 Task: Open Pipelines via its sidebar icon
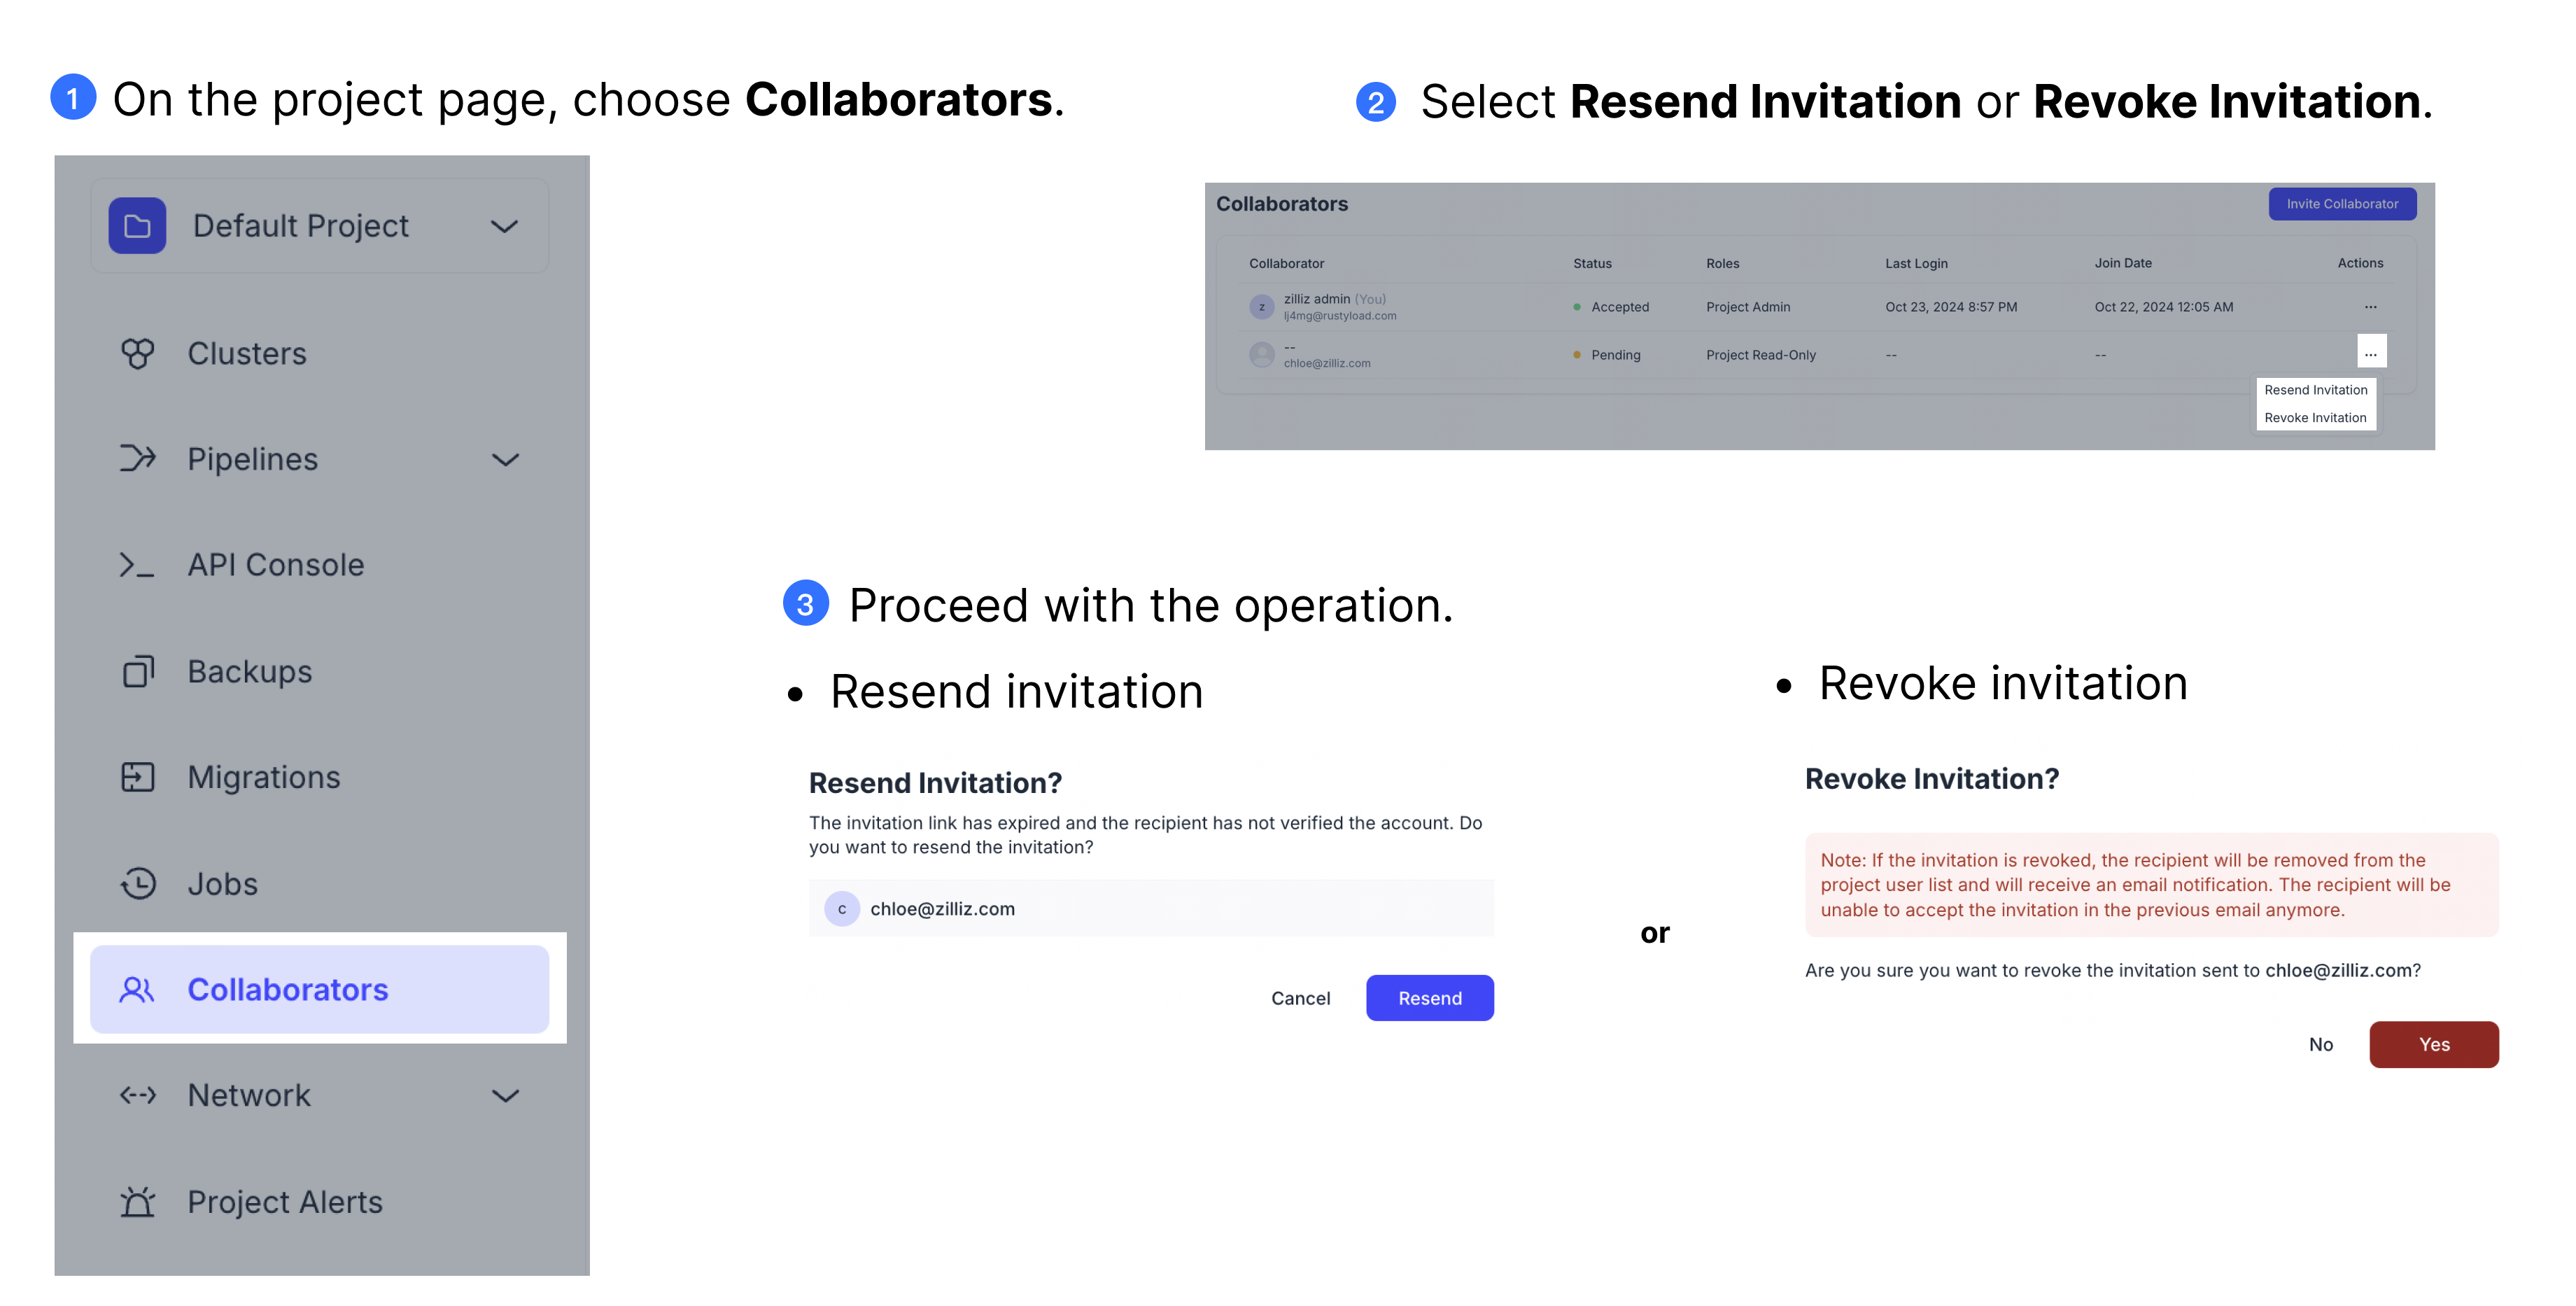[x=139, y=459]
